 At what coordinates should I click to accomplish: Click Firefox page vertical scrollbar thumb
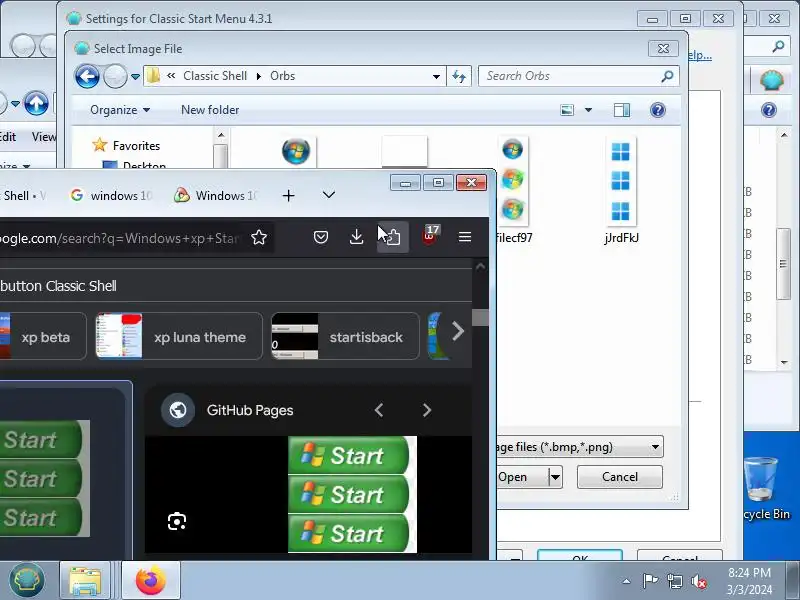[480, 317]
